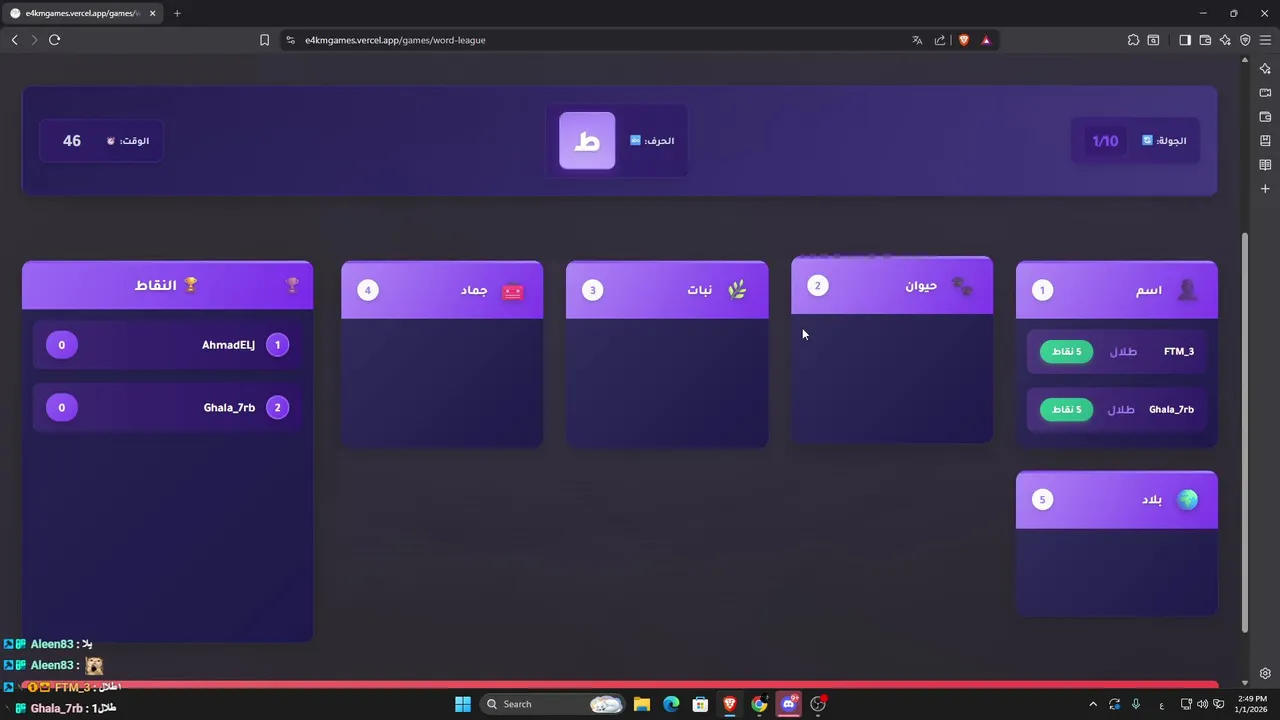Open Discord from the taskbar
Screen dimensions: 1280x720
[x=789, y=704]
